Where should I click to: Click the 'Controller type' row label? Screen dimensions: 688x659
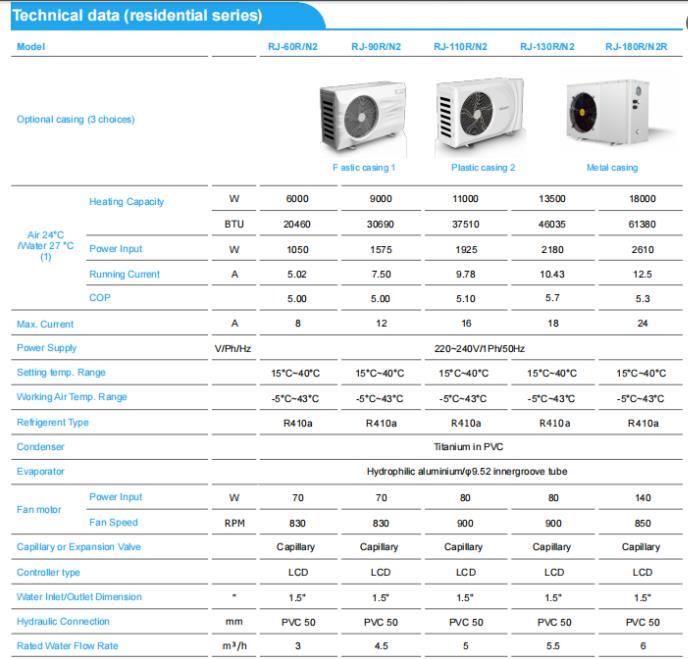[48, 573]
